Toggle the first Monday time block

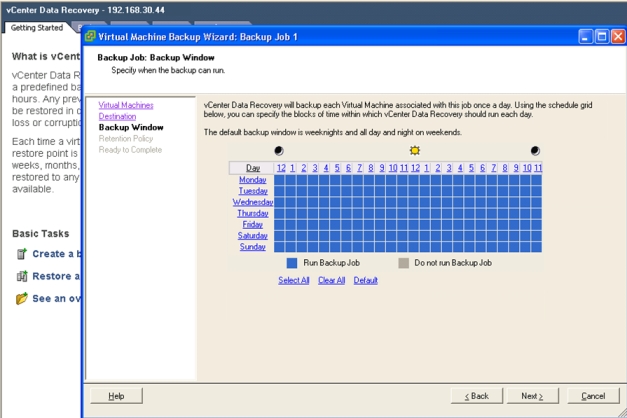coord(280,179)
